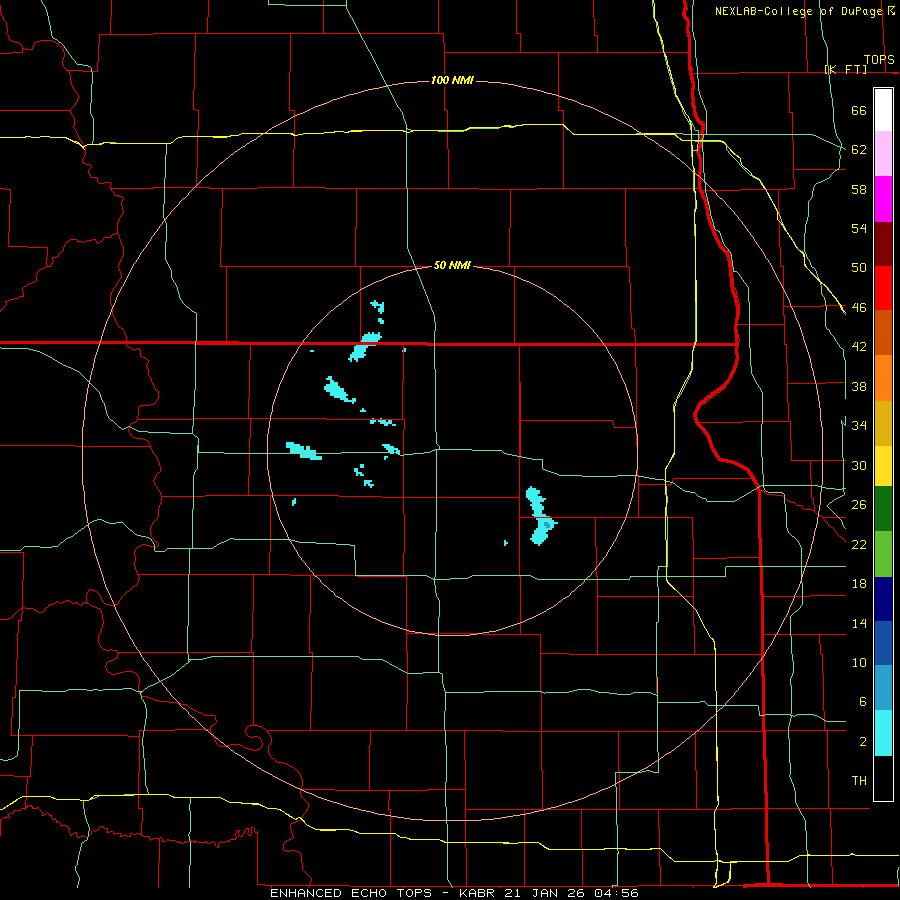
Task: Click the '10' legend value
Action: tap(859, 662)
